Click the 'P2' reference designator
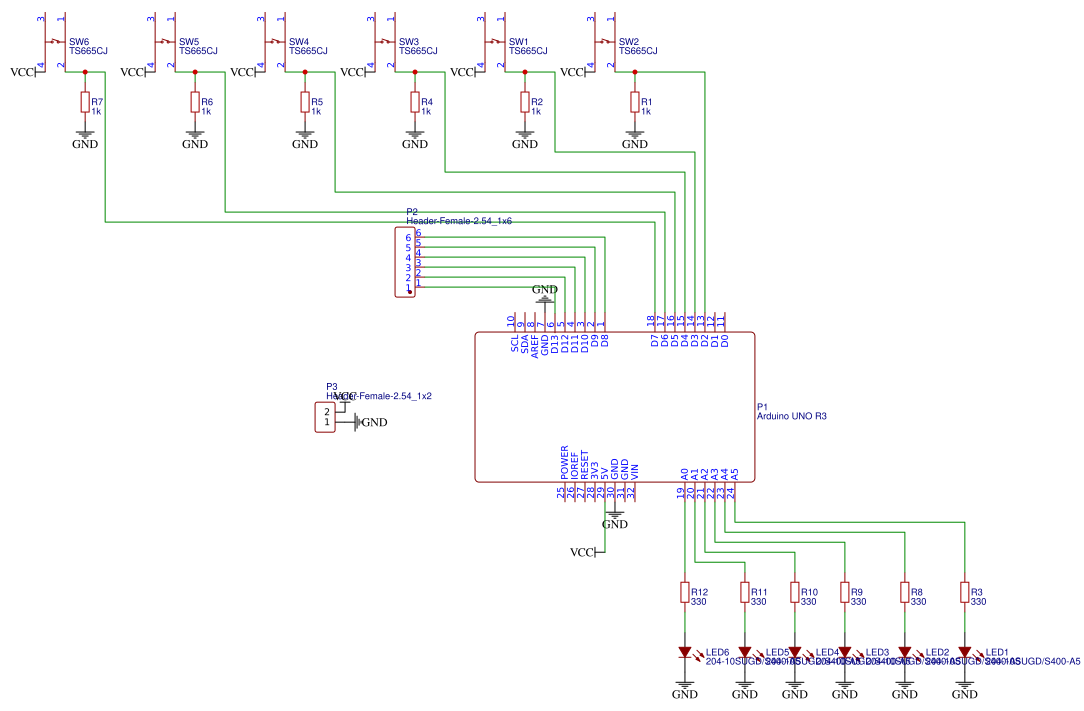 [412, 212]
